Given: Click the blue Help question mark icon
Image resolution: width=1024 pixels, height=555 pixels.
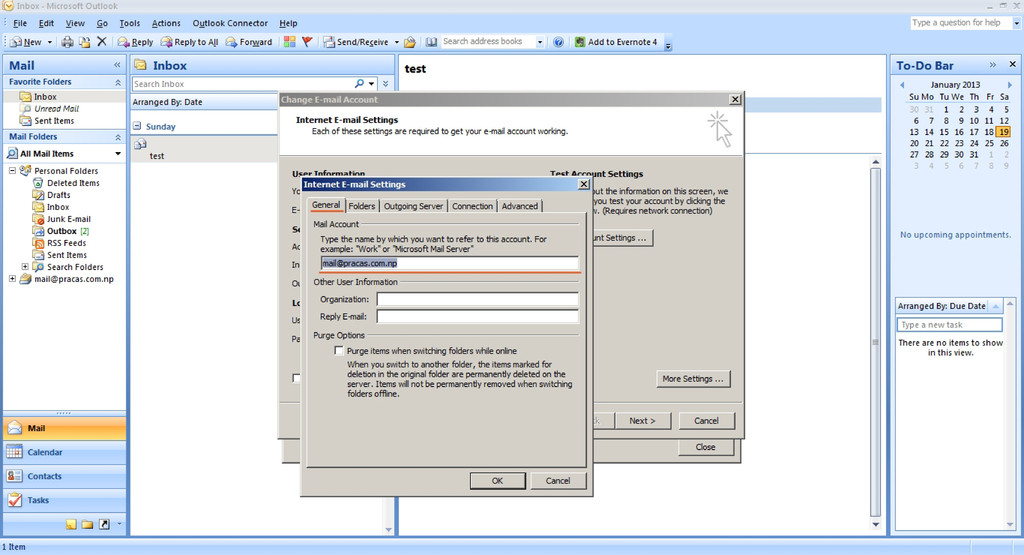Looking at the screenshot, I should coord(558,42).
